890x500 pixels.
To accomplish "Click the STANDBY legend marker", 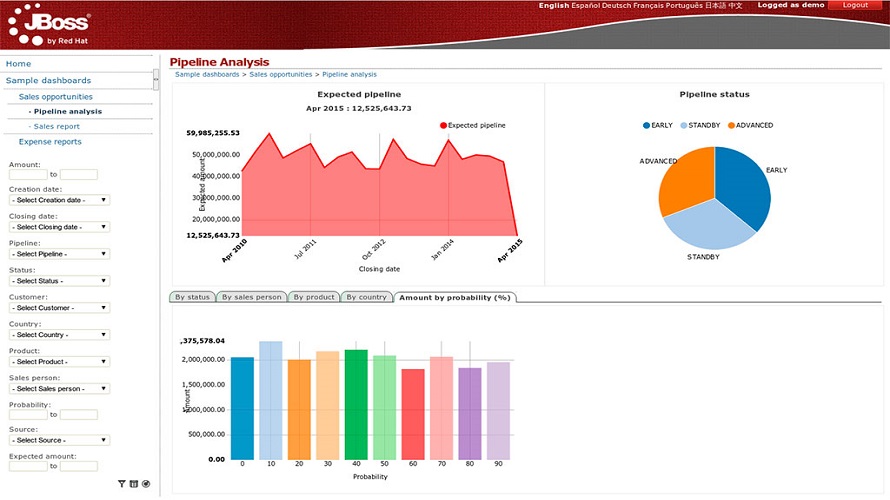I will tap(683, 125).
